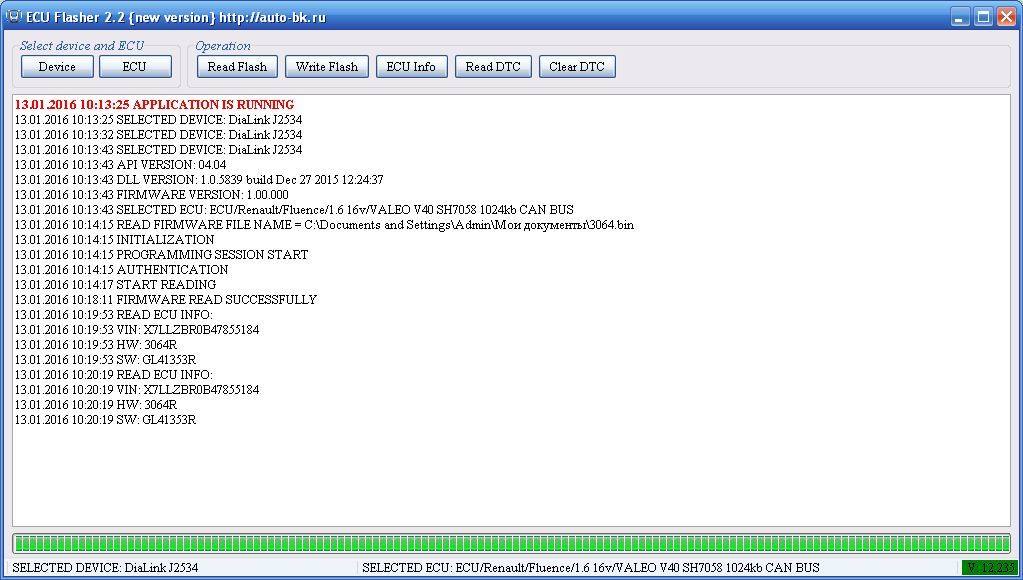This screenshot has height=580, width=1023.
Task: Close the ECU Flasher window
Action: [1007, 17]
